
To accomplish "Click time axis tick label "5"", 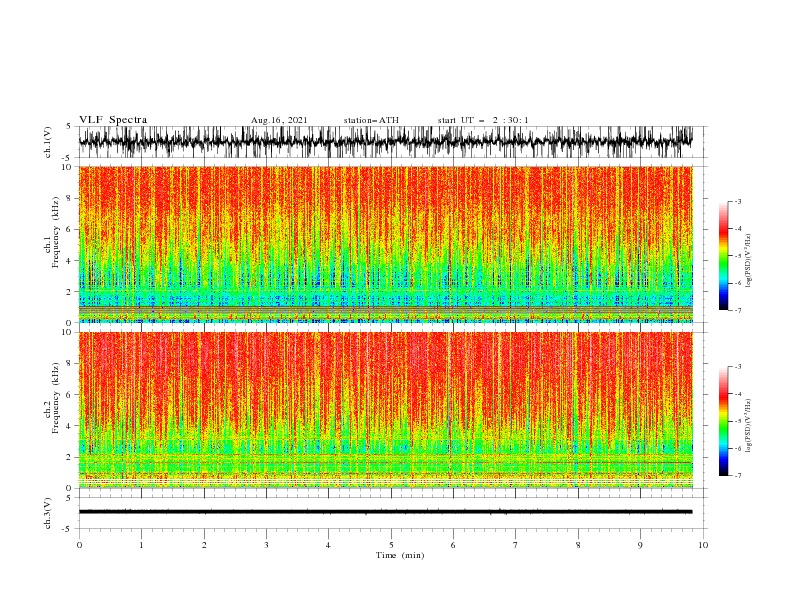I will point(391,545).
